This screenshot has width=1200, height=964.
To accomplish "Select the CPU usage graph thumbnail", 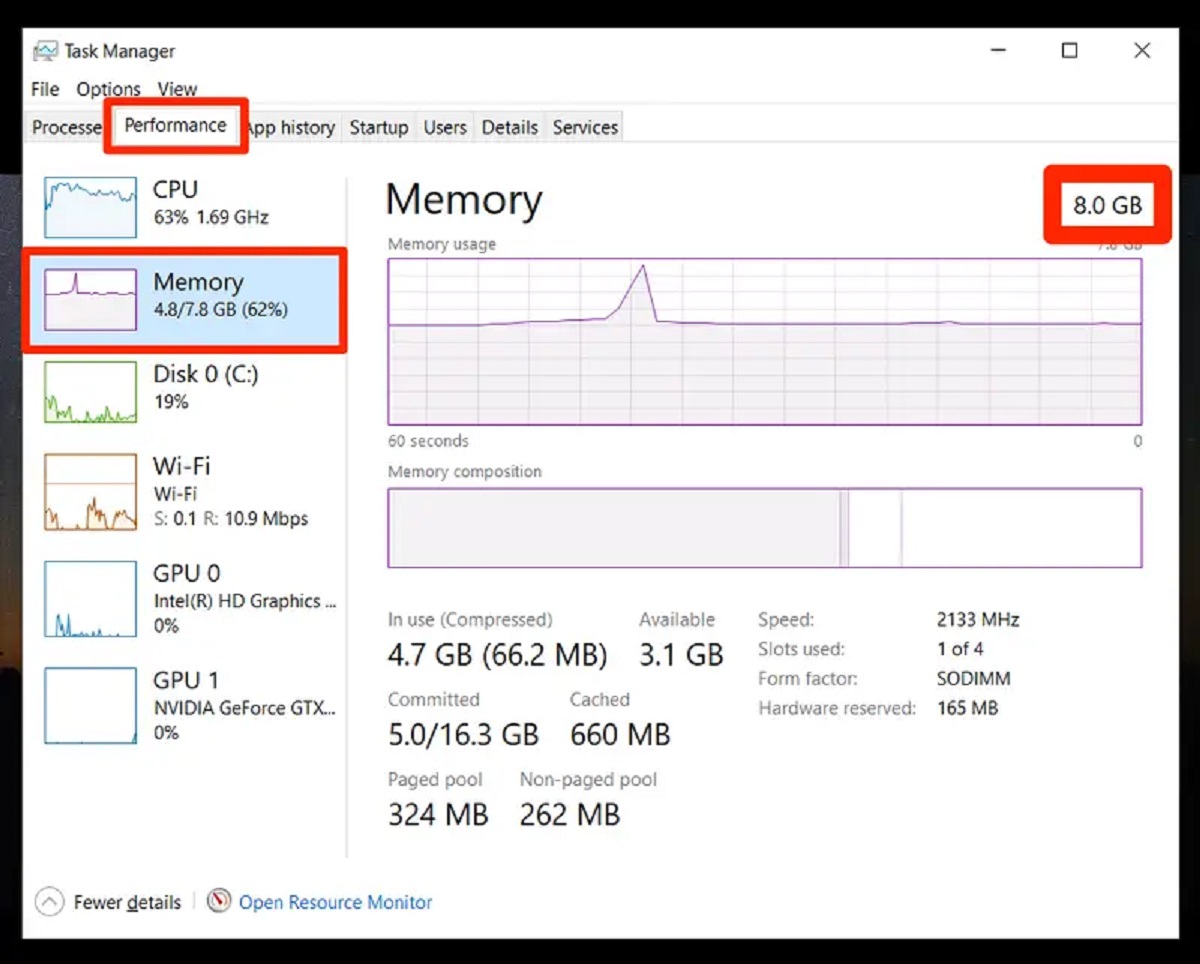I will tap(90, 207).
